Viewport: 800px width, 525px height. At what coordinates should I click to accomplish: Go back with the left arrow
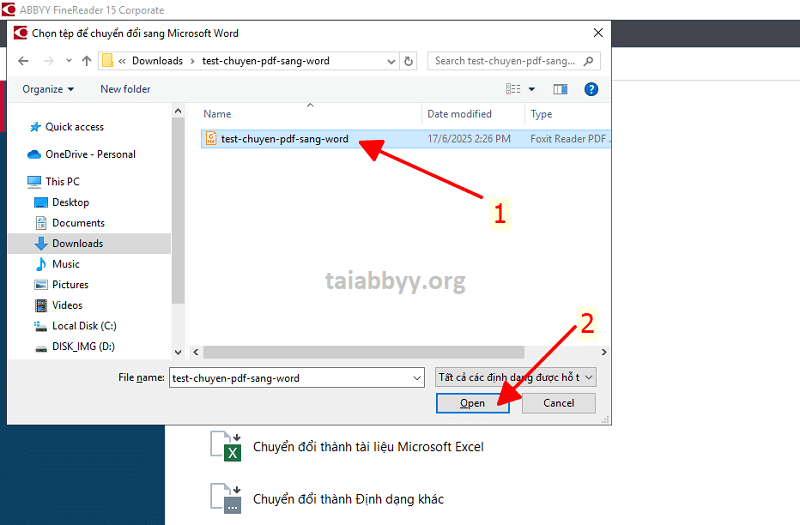23,61
